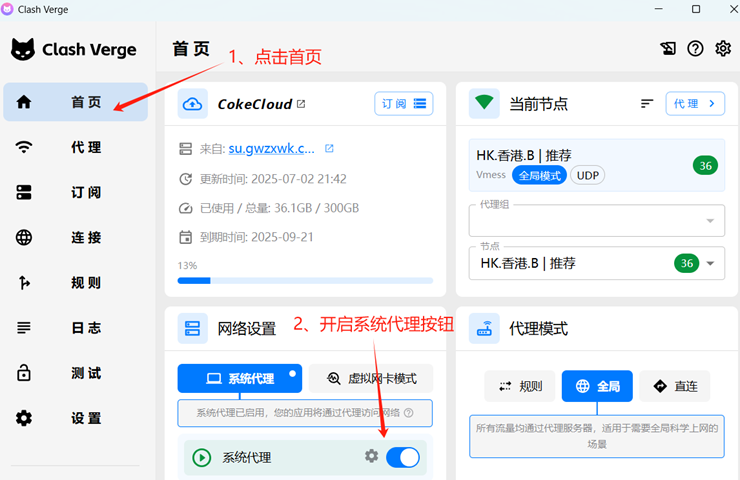Click the 当前节点 card title
The height and width of the screenshot is (480, 740).
538,104
